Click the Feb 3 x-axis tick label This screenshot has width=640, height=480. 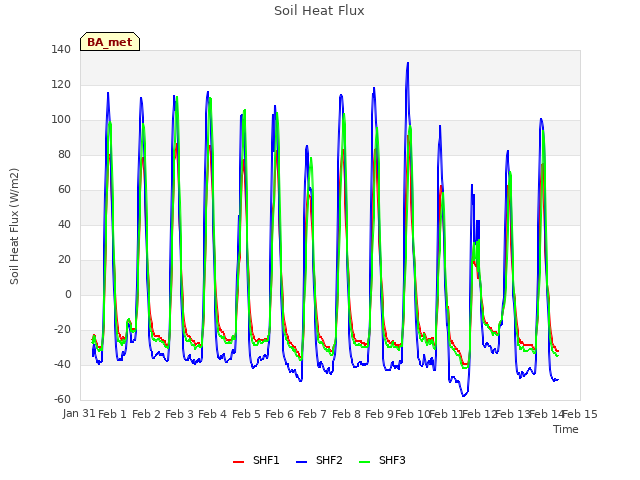click(179, 414)
